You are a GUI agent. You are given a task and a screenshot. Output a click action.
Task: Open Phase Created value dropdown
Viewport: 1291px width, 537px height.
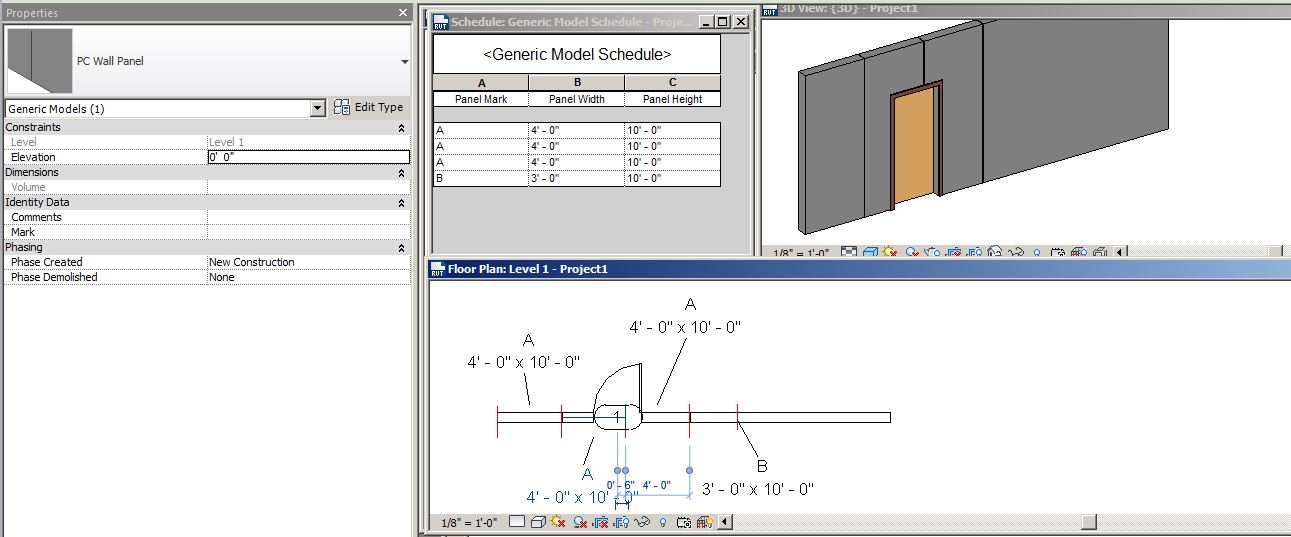coord(308,262)
